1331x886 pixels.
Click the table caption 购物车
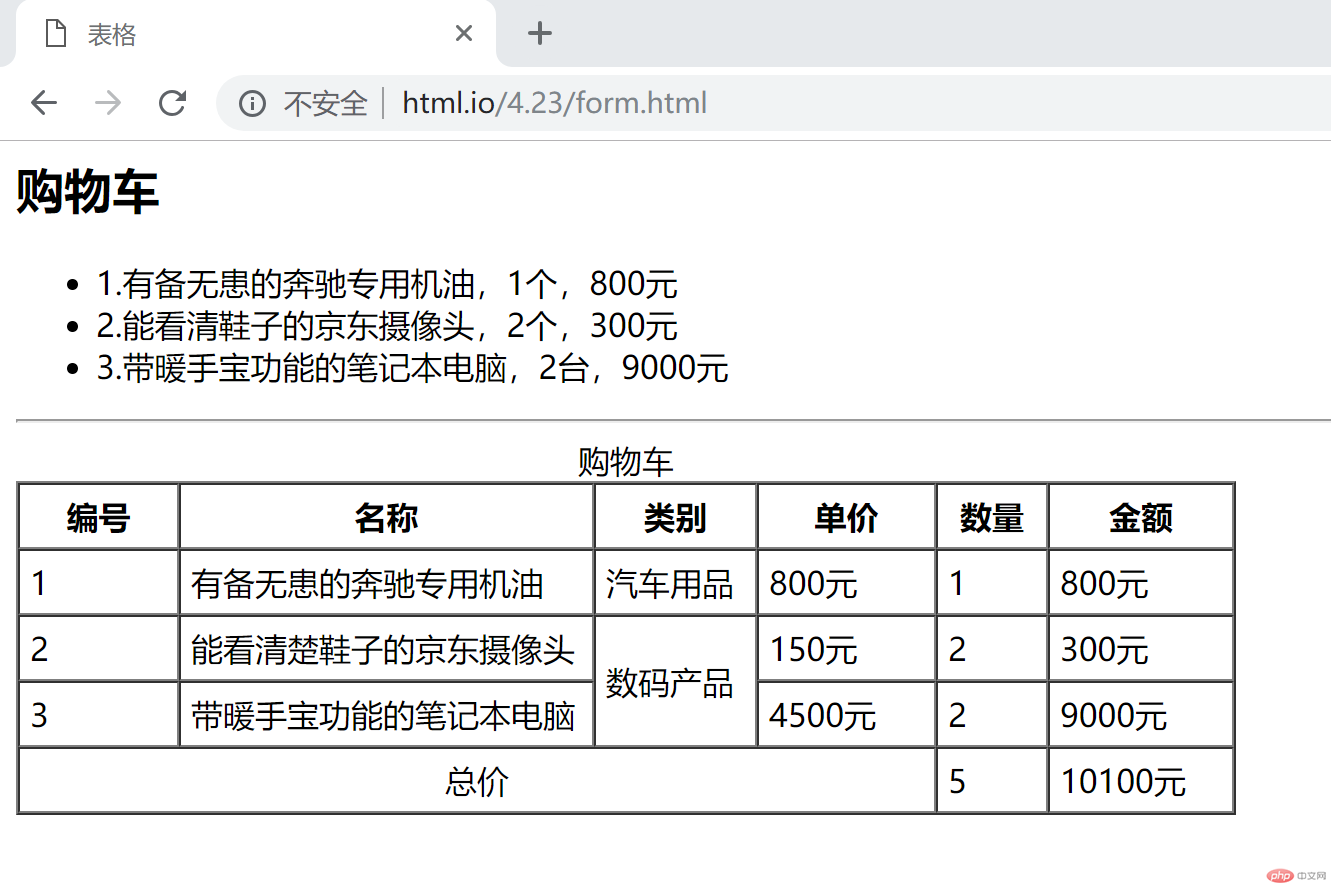(x=626, y=463)
